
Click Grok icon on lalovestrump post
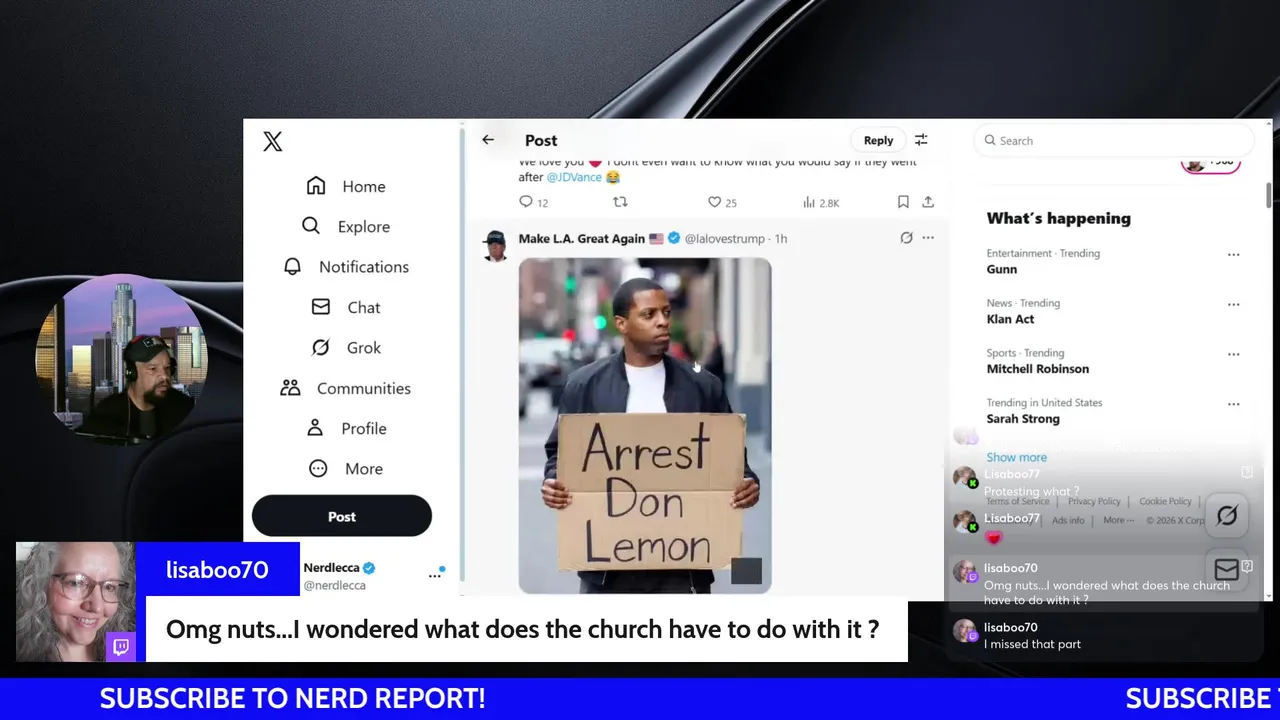tap(906, 238)
